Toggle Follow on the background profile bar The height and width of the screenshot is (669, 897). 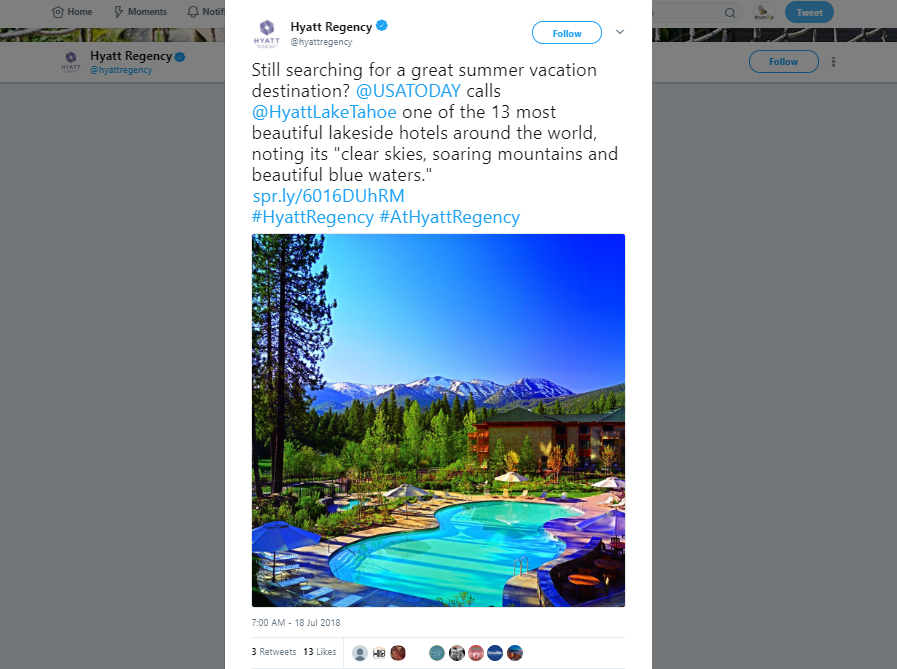783,61
